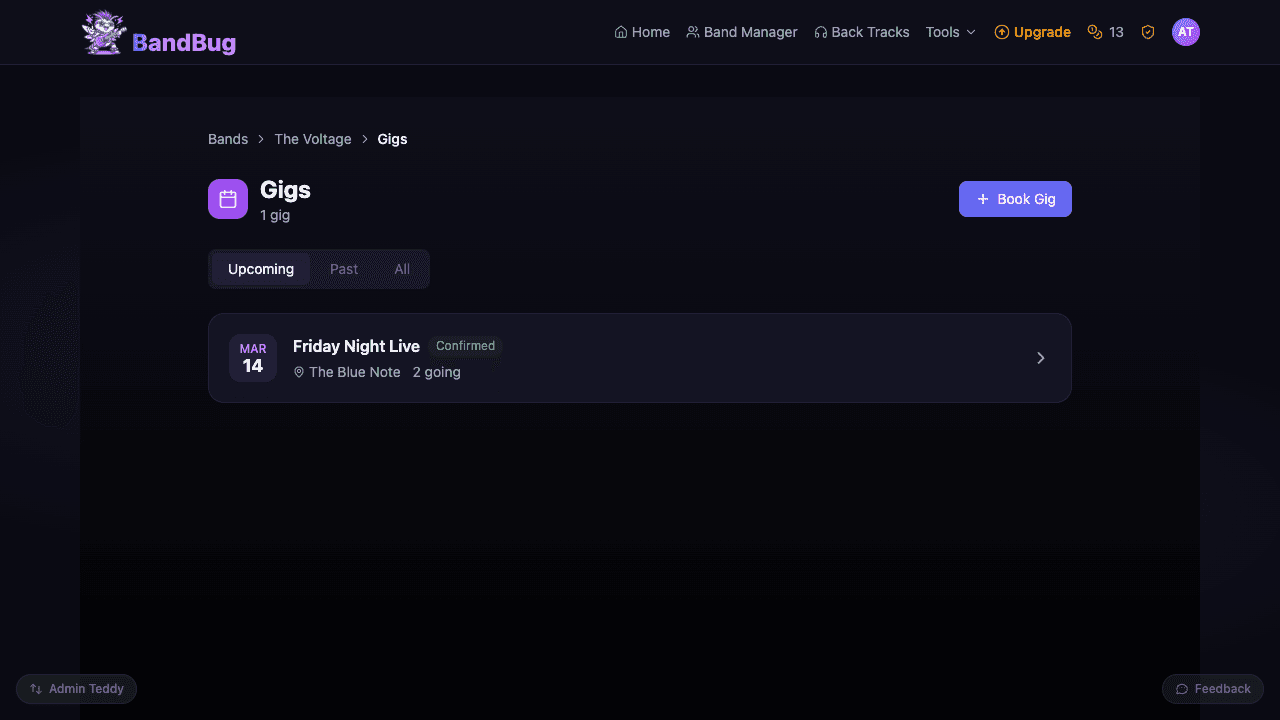Open the Feedback button

(x=1213, y=689)
